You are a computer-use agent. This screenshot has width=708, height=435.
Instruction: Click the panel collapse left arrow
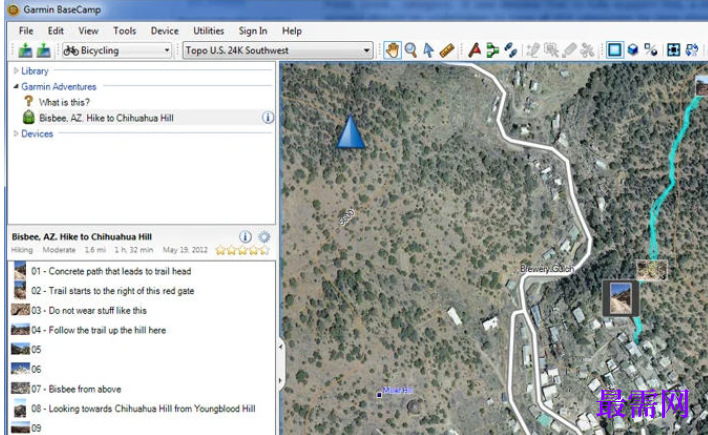pyautogui.click(x=281, y=347)
